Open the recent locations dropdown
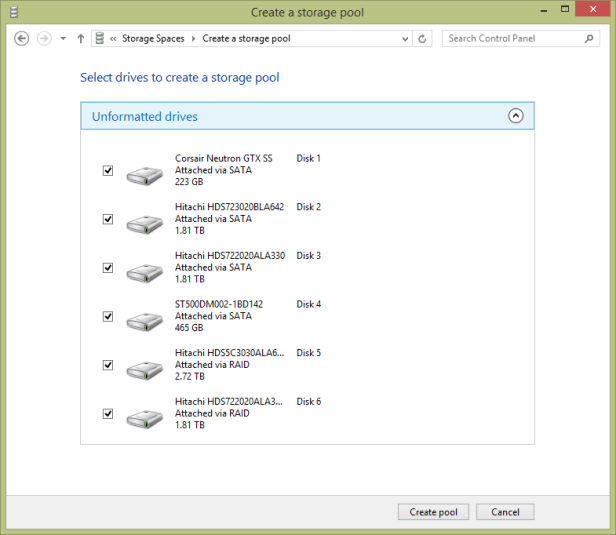The height and width of the screenshot is (535, 616). [x=63, y=39]
